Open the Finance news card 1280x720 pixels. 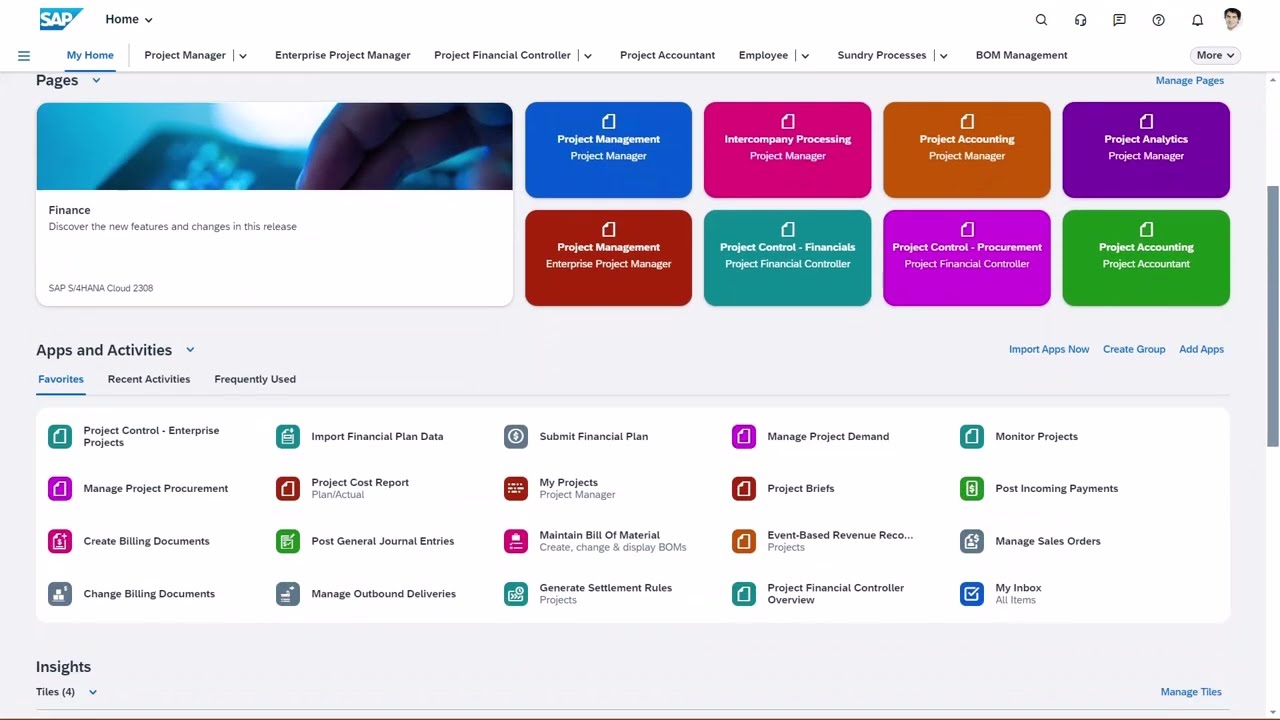tap(274, 204)
